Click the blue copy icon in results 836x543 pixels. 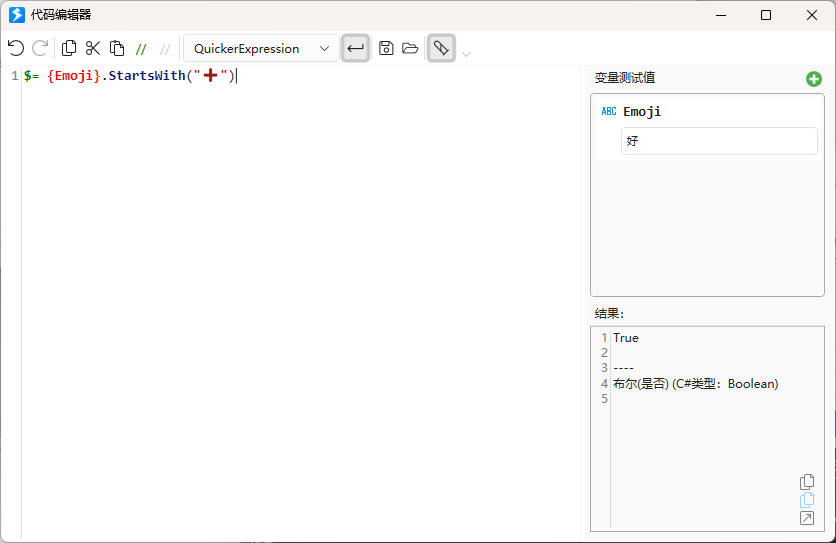[807, 500]
